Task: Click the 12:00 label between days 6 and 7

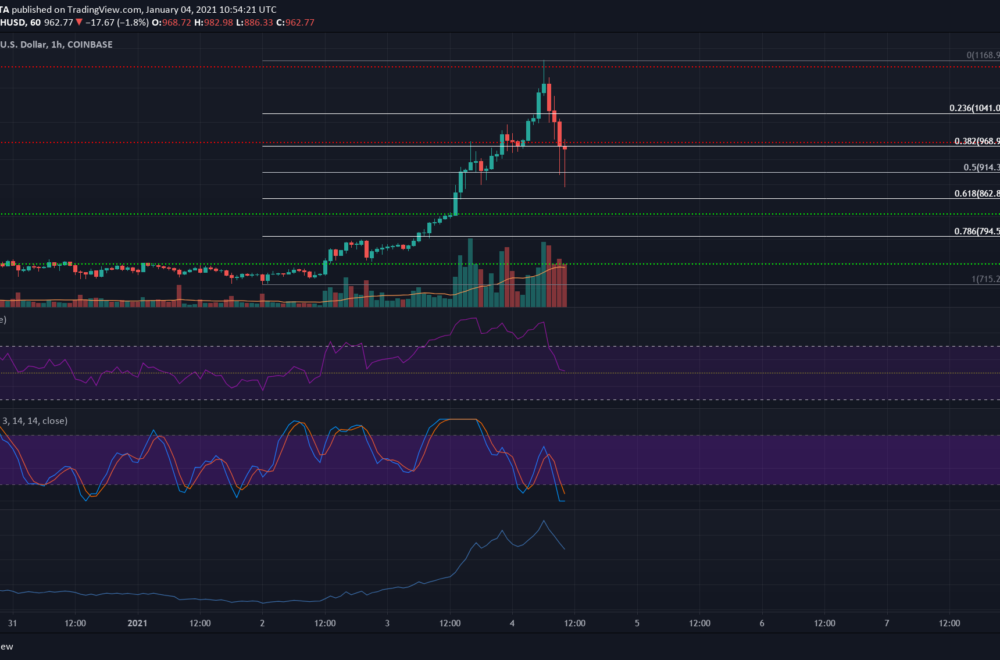Action: [x=825, y=623]
